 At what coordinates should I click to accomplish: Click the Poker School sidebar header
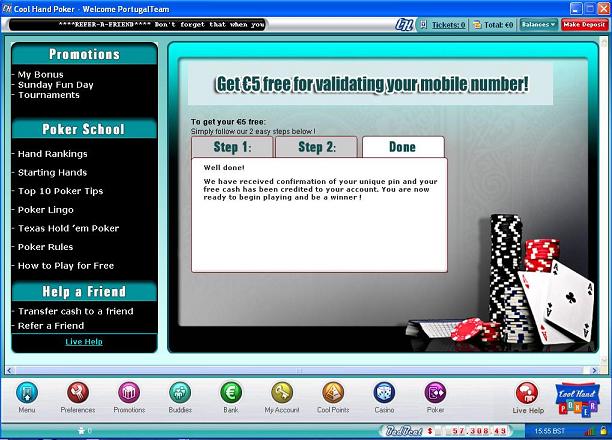pos(84,129)
